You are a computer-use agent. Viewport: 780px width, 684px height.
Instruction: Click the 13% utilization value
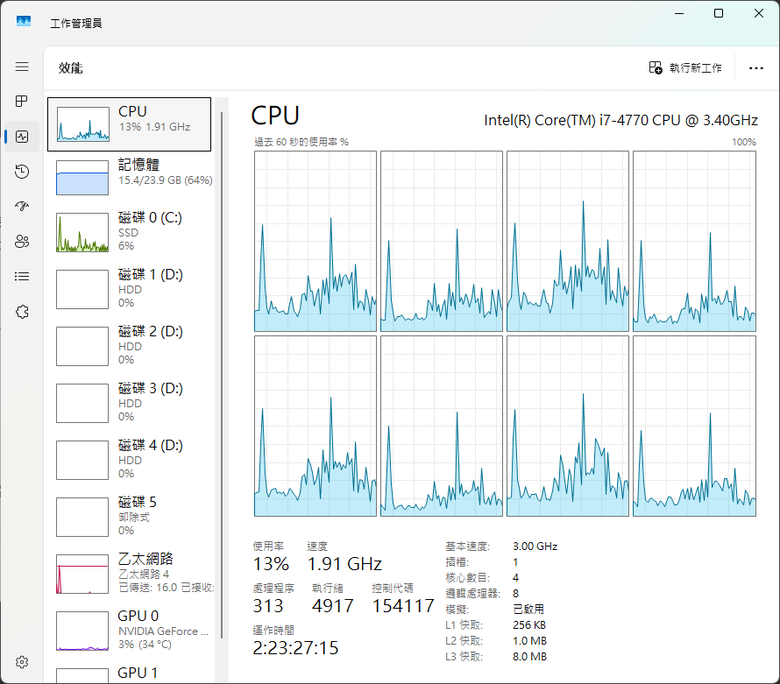point(271,564)
